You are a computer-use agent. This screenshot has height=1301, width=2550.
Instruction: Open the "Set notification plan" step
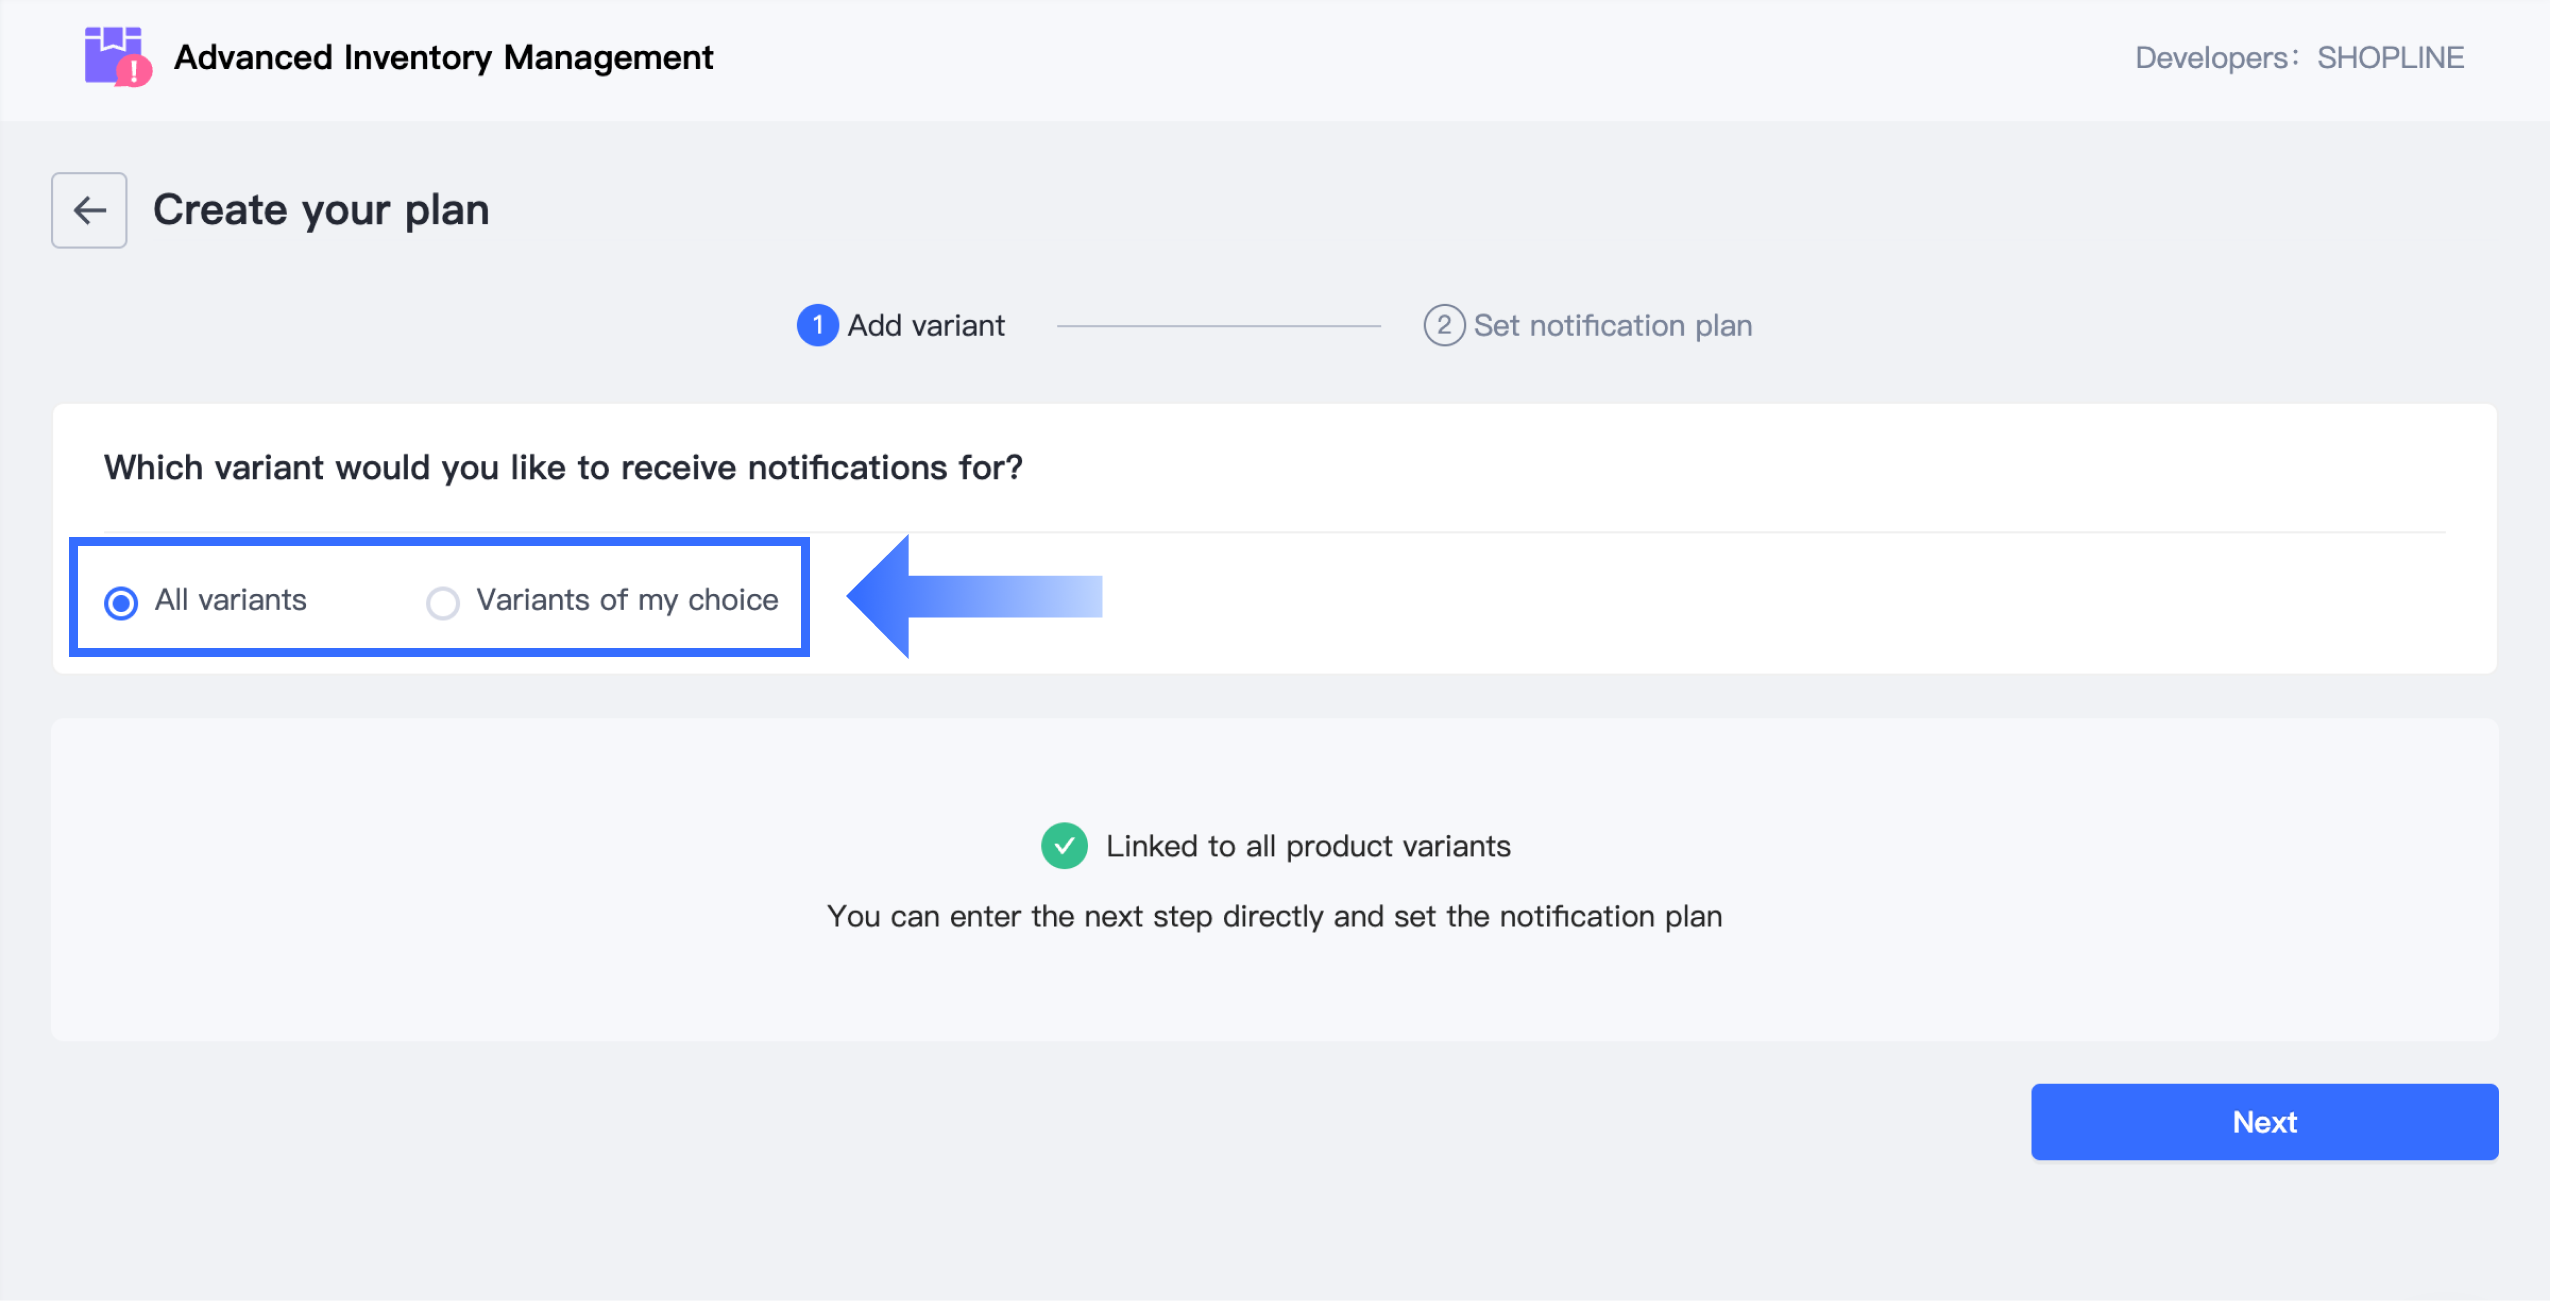tap(1612, 326)
